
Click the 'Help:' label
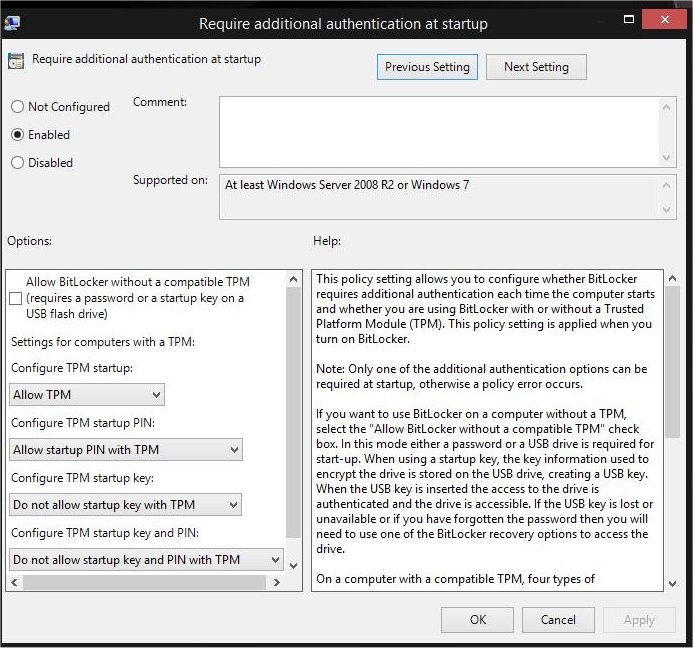327,241
